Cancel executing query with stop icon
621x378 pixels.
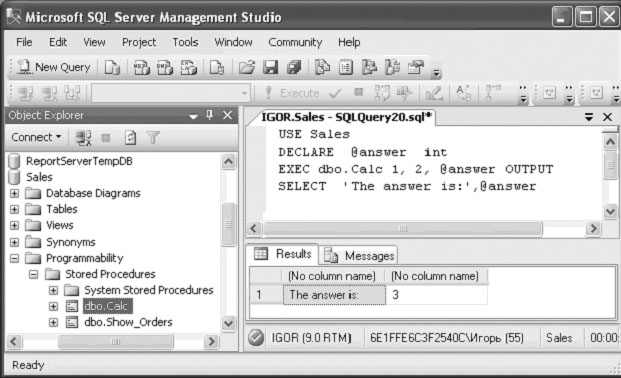(x=359, y=92)
